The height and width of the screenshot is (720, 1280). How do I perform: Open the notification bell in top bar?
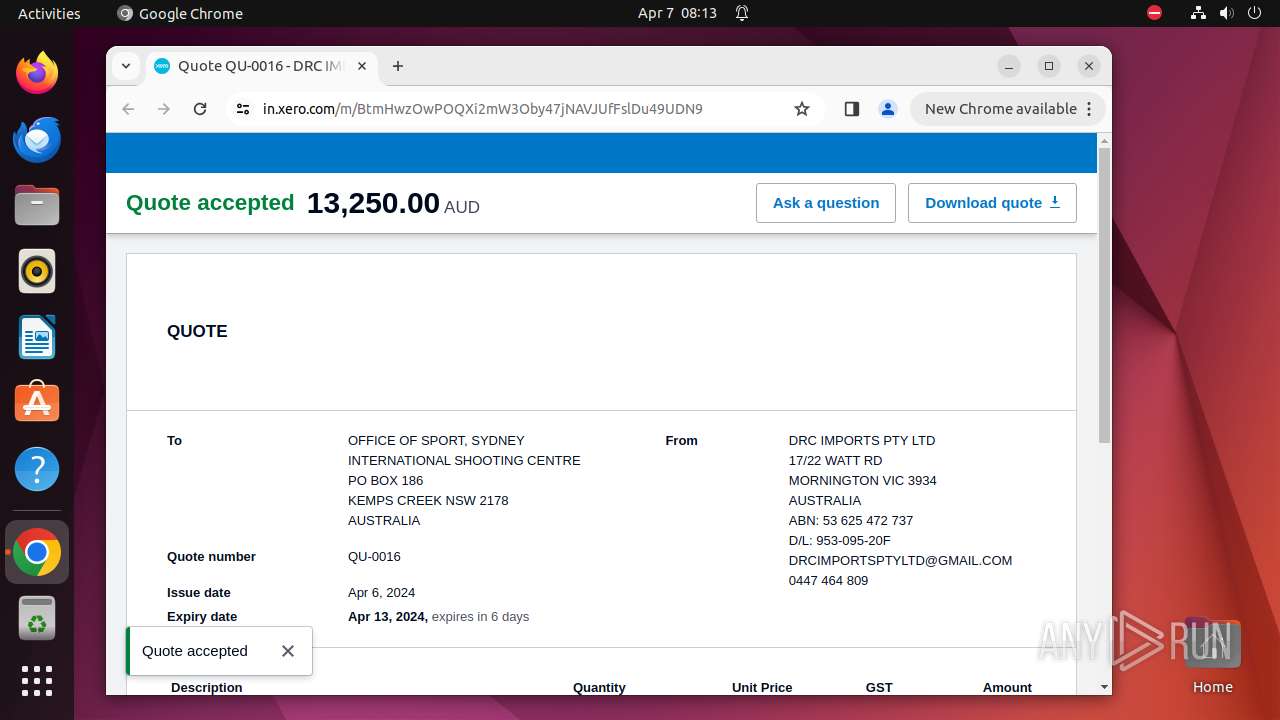click(742, 13)
